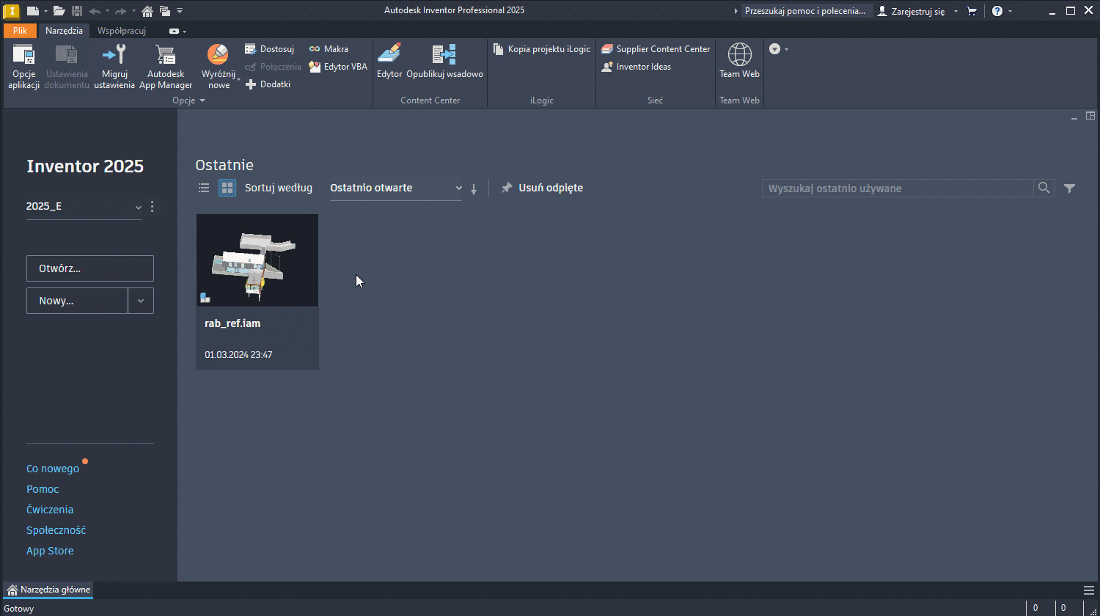Select the Narzędzia ribbon tab
Screen dimensions: 1100x616
(64, 31)
